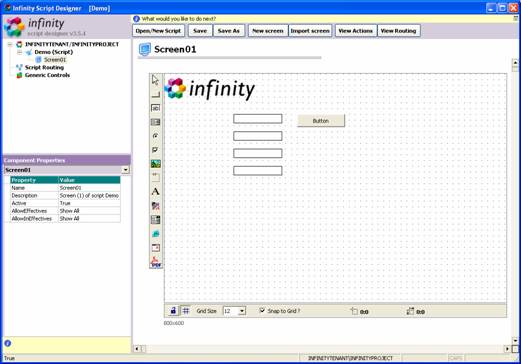The width and height of the screenshot is (521, 364).
Task: Click the horizontal scrollbar right arrow
Action: click(x=508, y=349)
